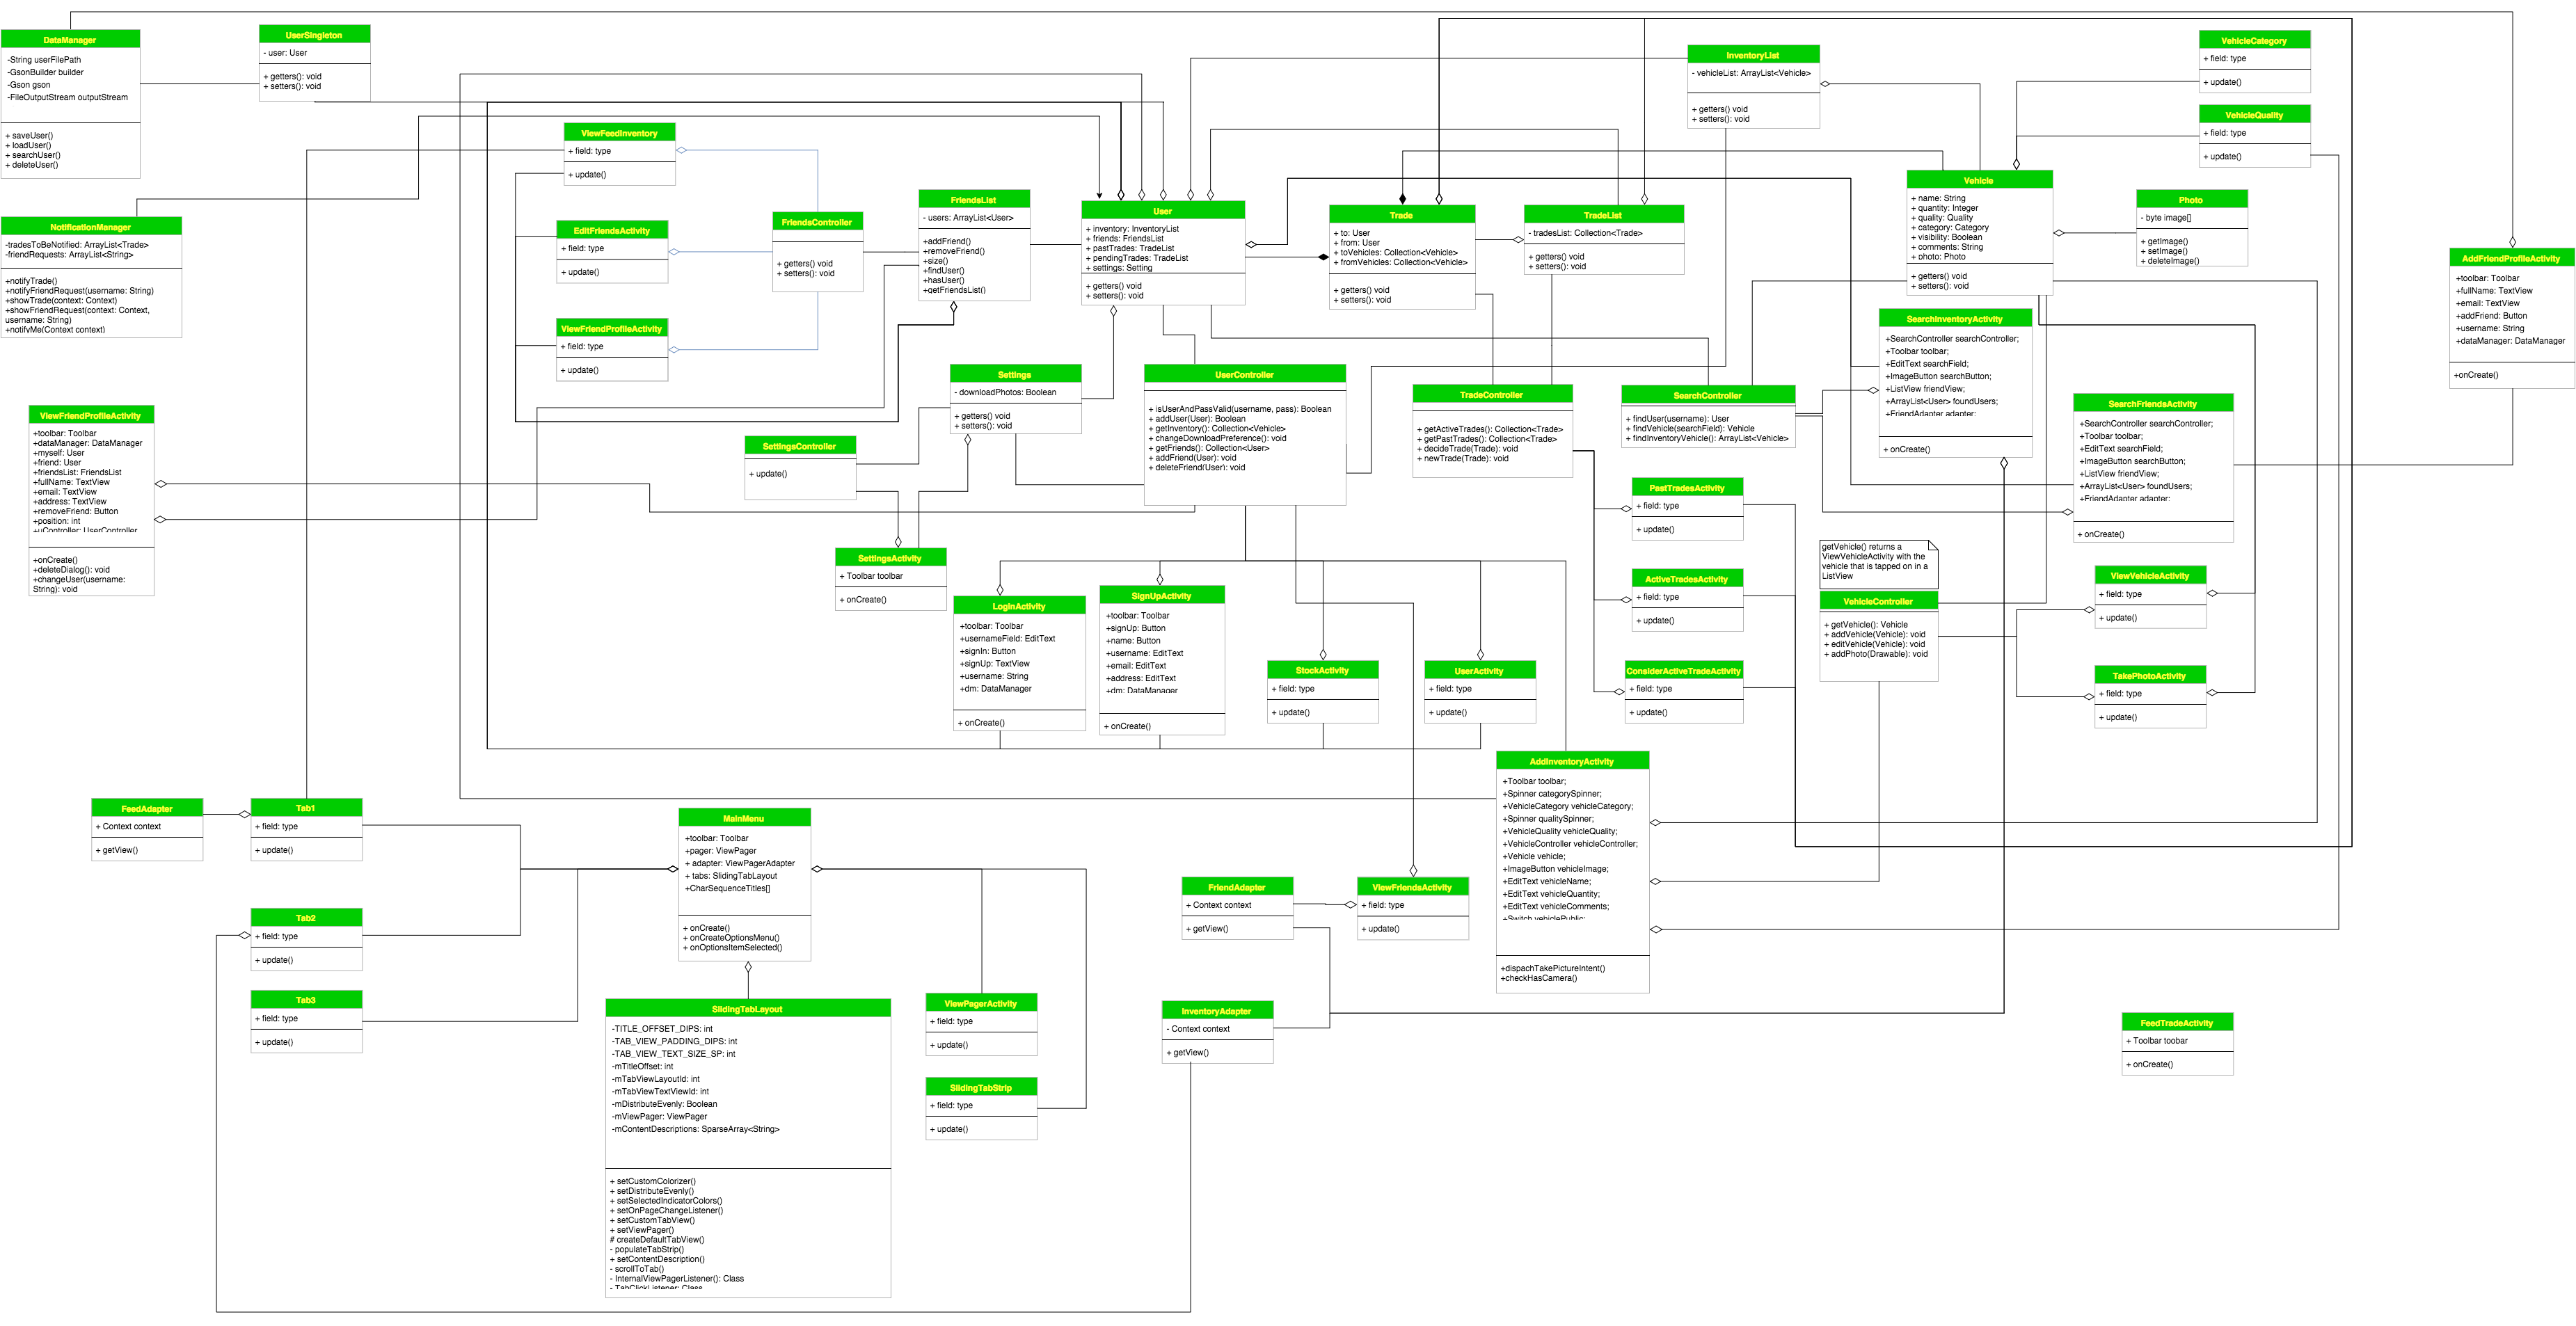Click the SignUpActivity class title
2576x1326 pixels.
pyautogui.click(x=1161, y=596)
